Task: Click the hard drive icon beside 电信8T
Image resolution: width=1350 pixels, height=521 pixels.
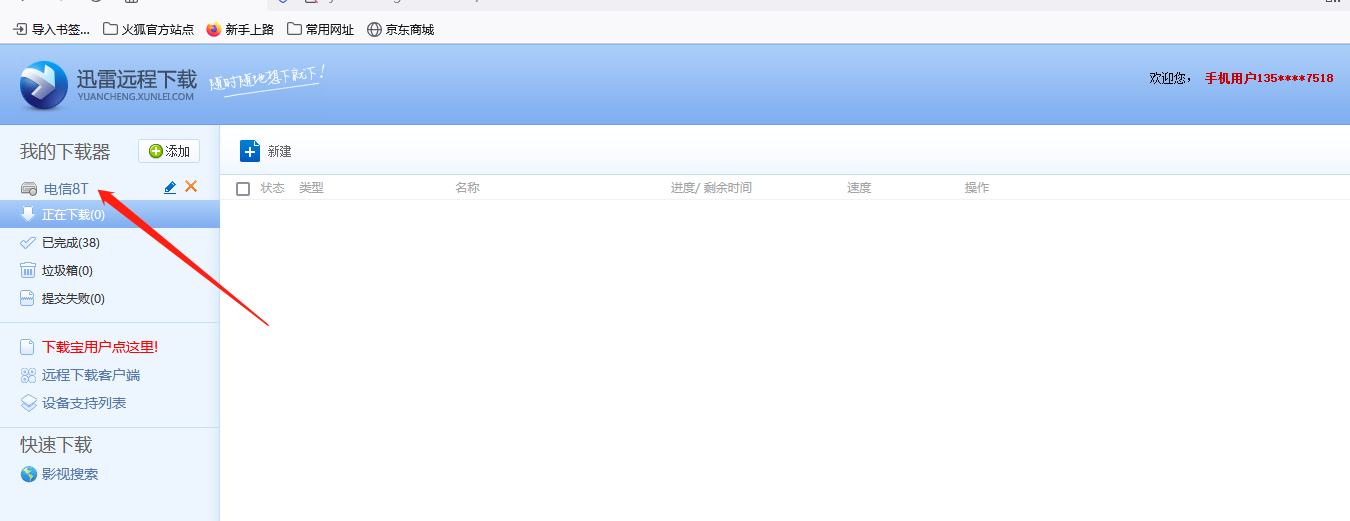Action: pos(29,189)
